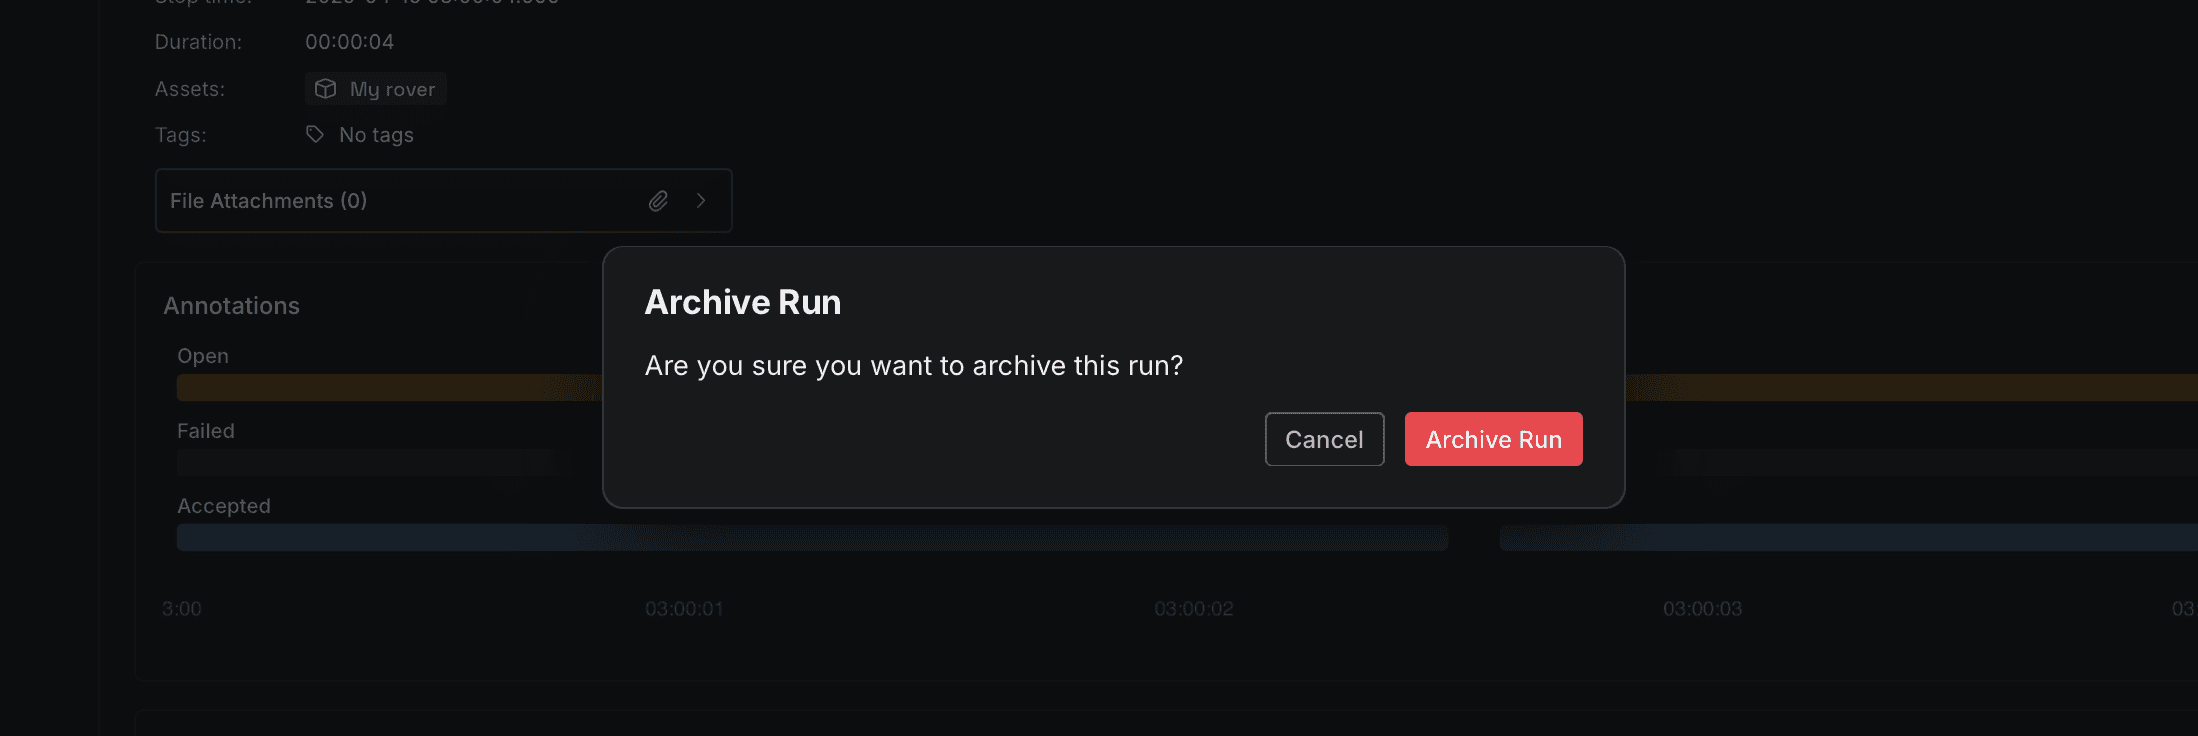Select the Accepted annotations timeline bar
The width and height of the screenshot is (2198, 736).
tap(812, 538)
